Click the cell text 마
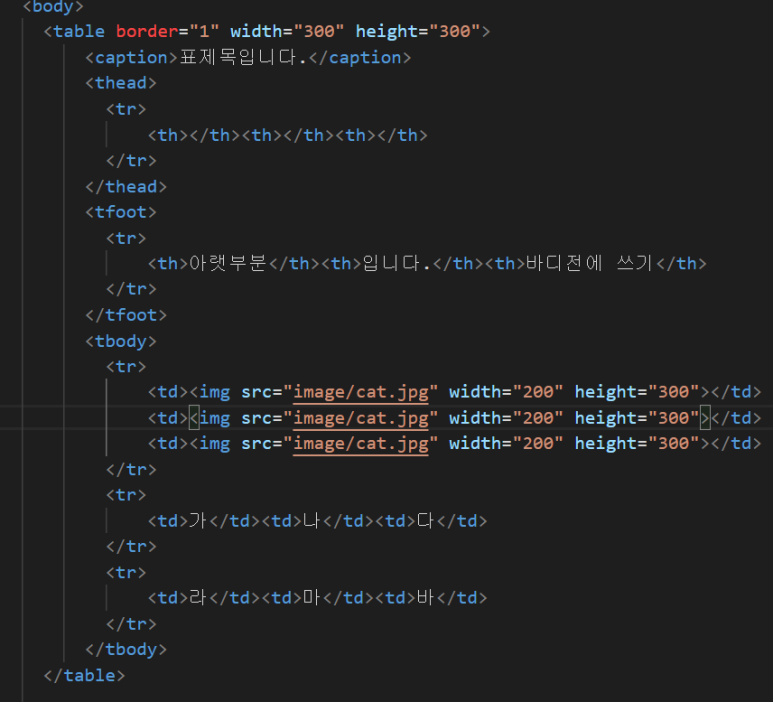The width and height of the screenshot is (773, 702). [x=312, y=598]
